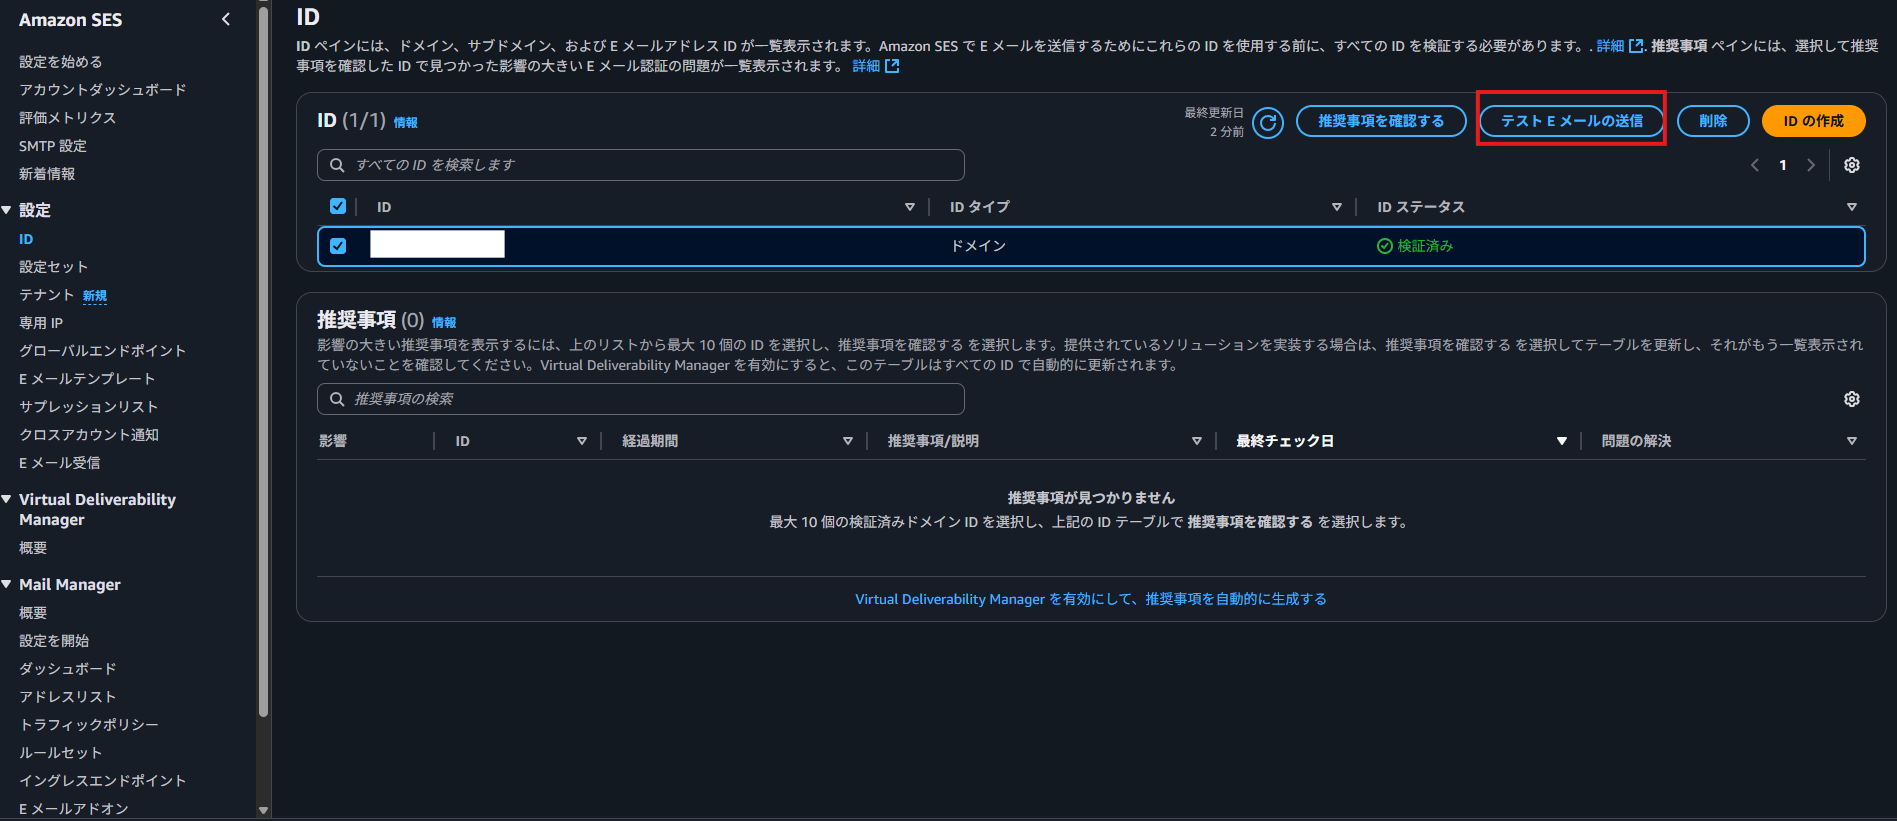The width and height of the screenshot is (1897, 821).
Task: Open 推奨事項 table settings gear icon
Action: pyautogui.click(x=1851, y=399)
